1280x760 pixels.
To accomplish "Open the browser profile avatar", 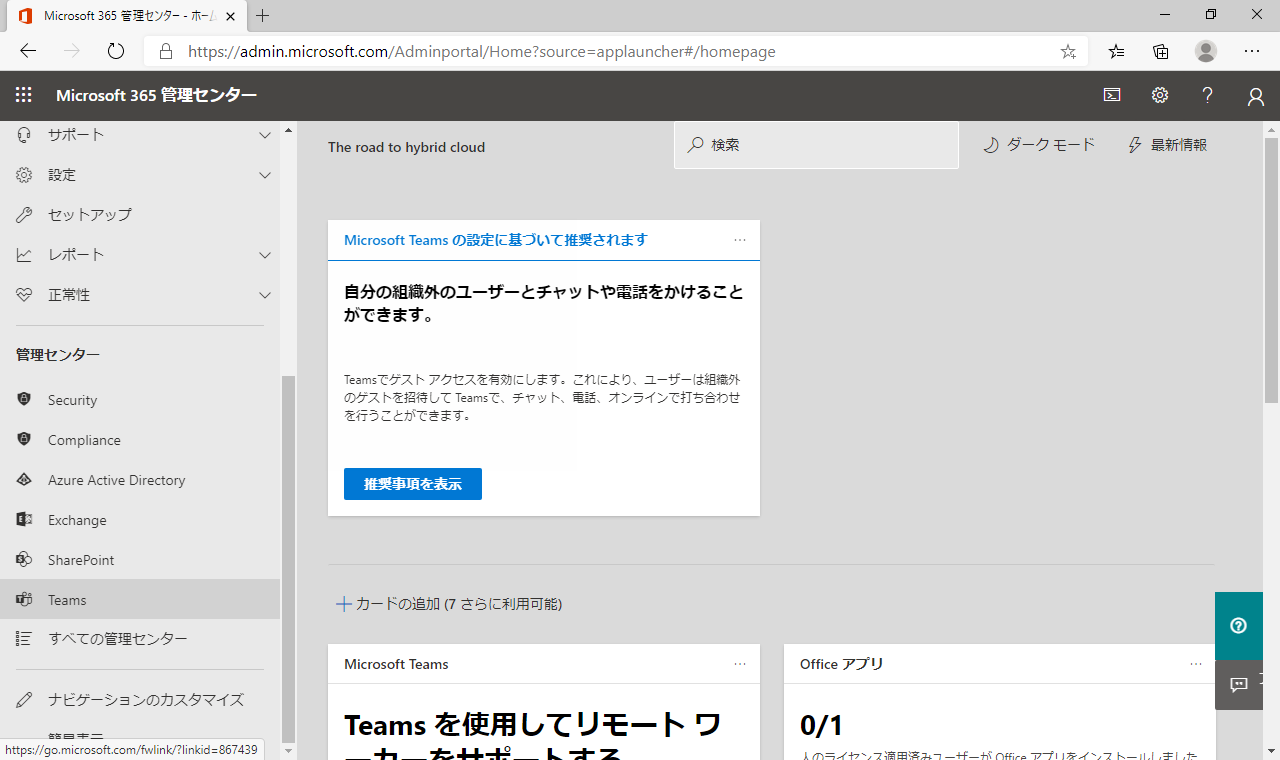I will tap(1206, 51).
